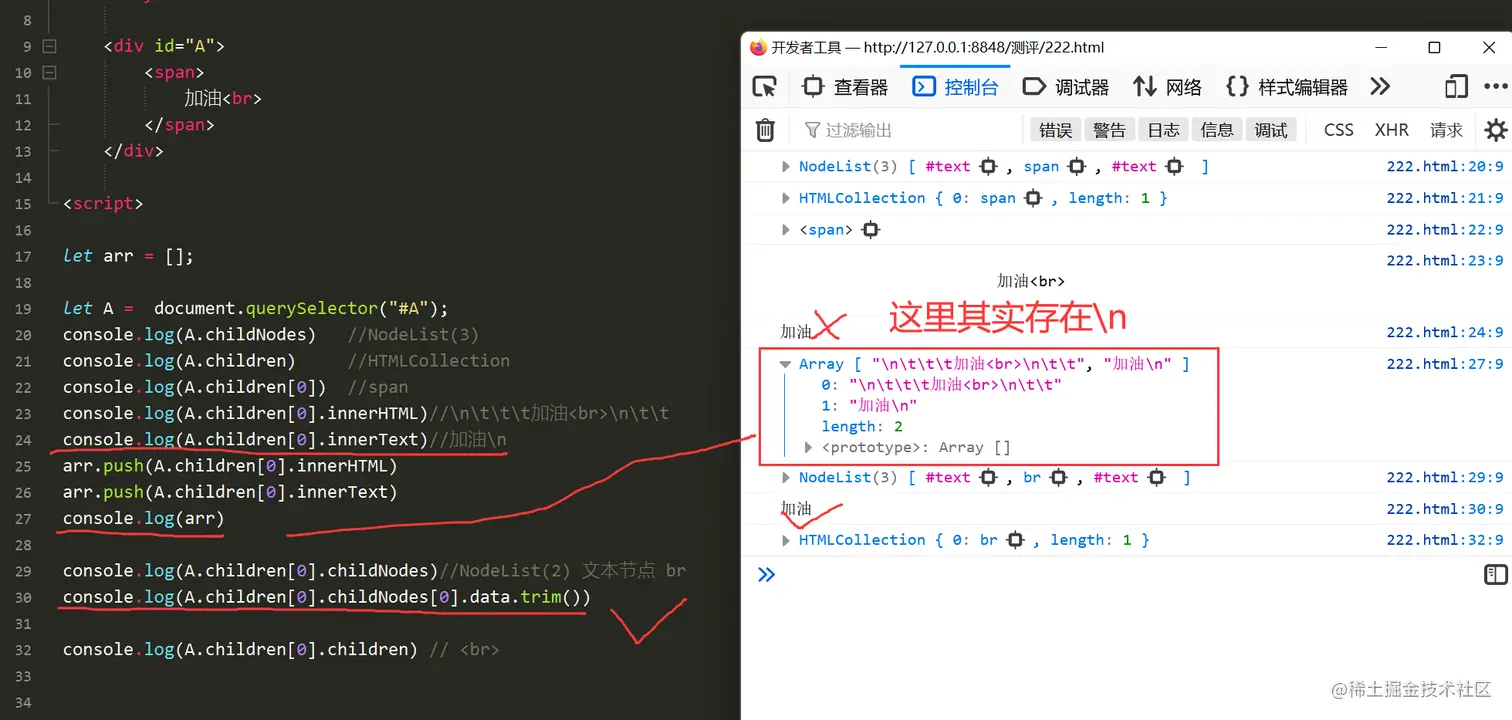The width and height of the screenshot is (1512, 720).
Task: Highlight span node in NodeList 20:9 row
Action: [x=1077, y=167]
